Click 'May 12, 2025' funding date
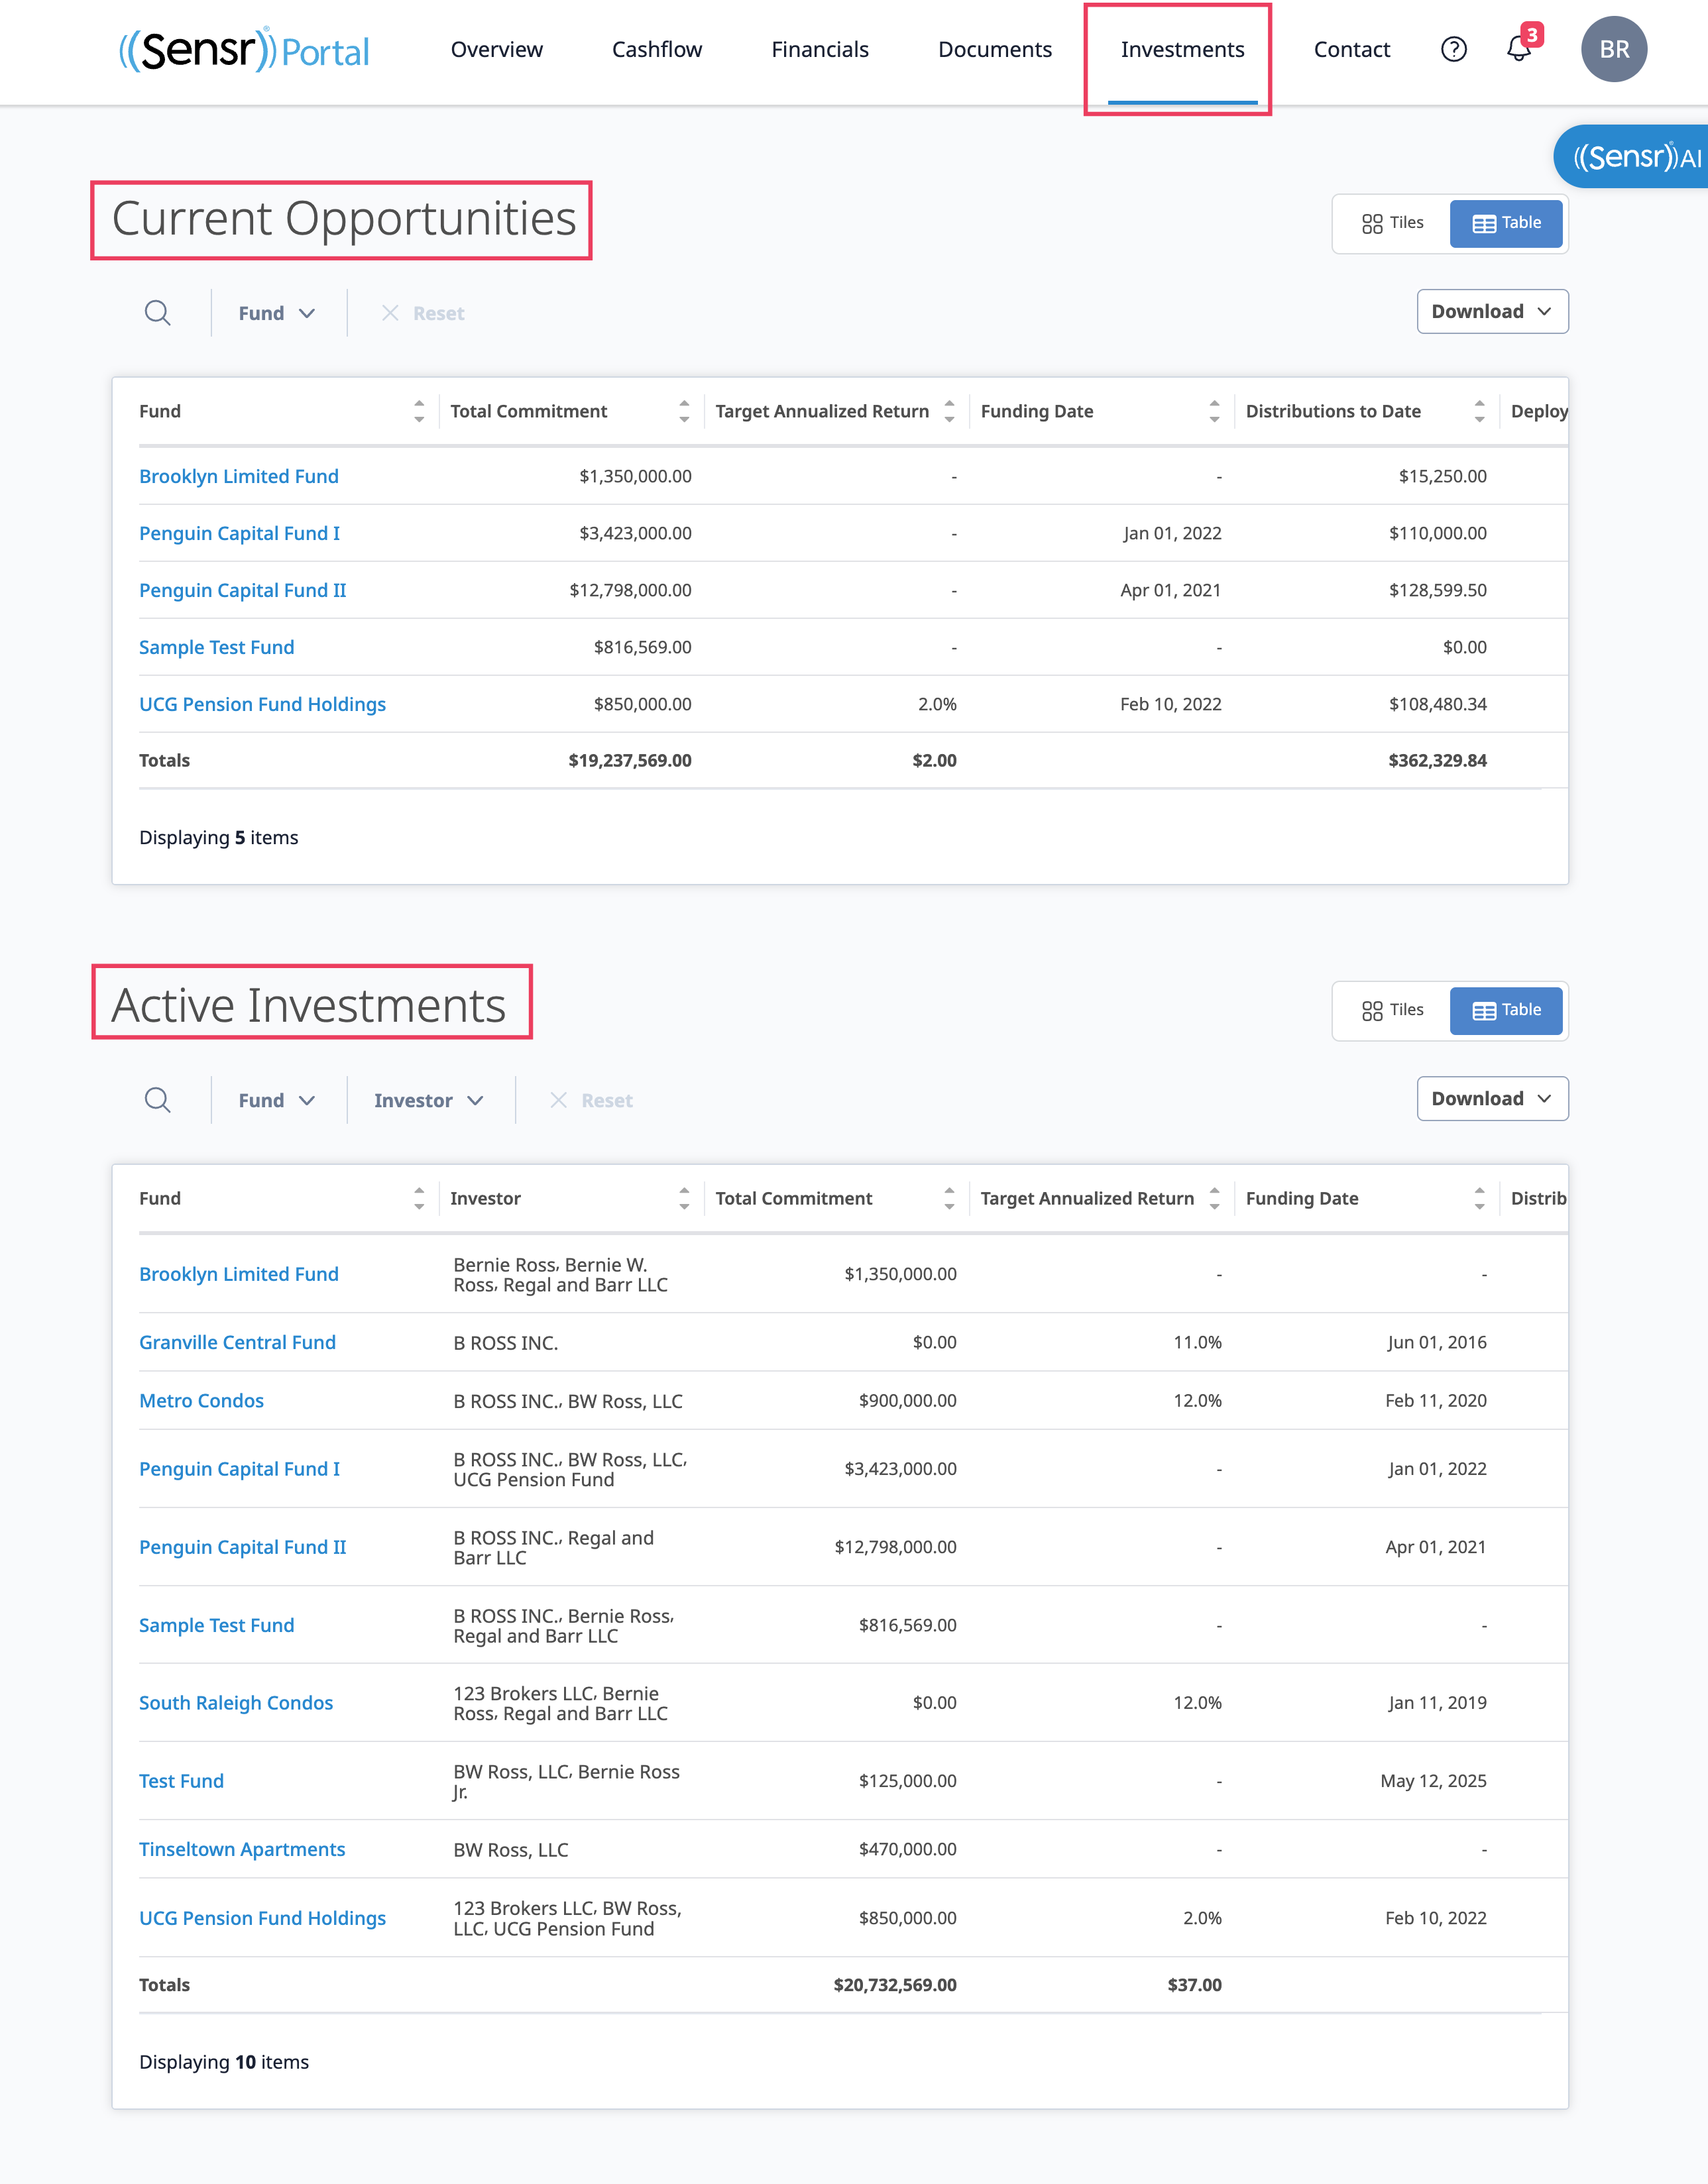 click(x=1433, y=1780)
